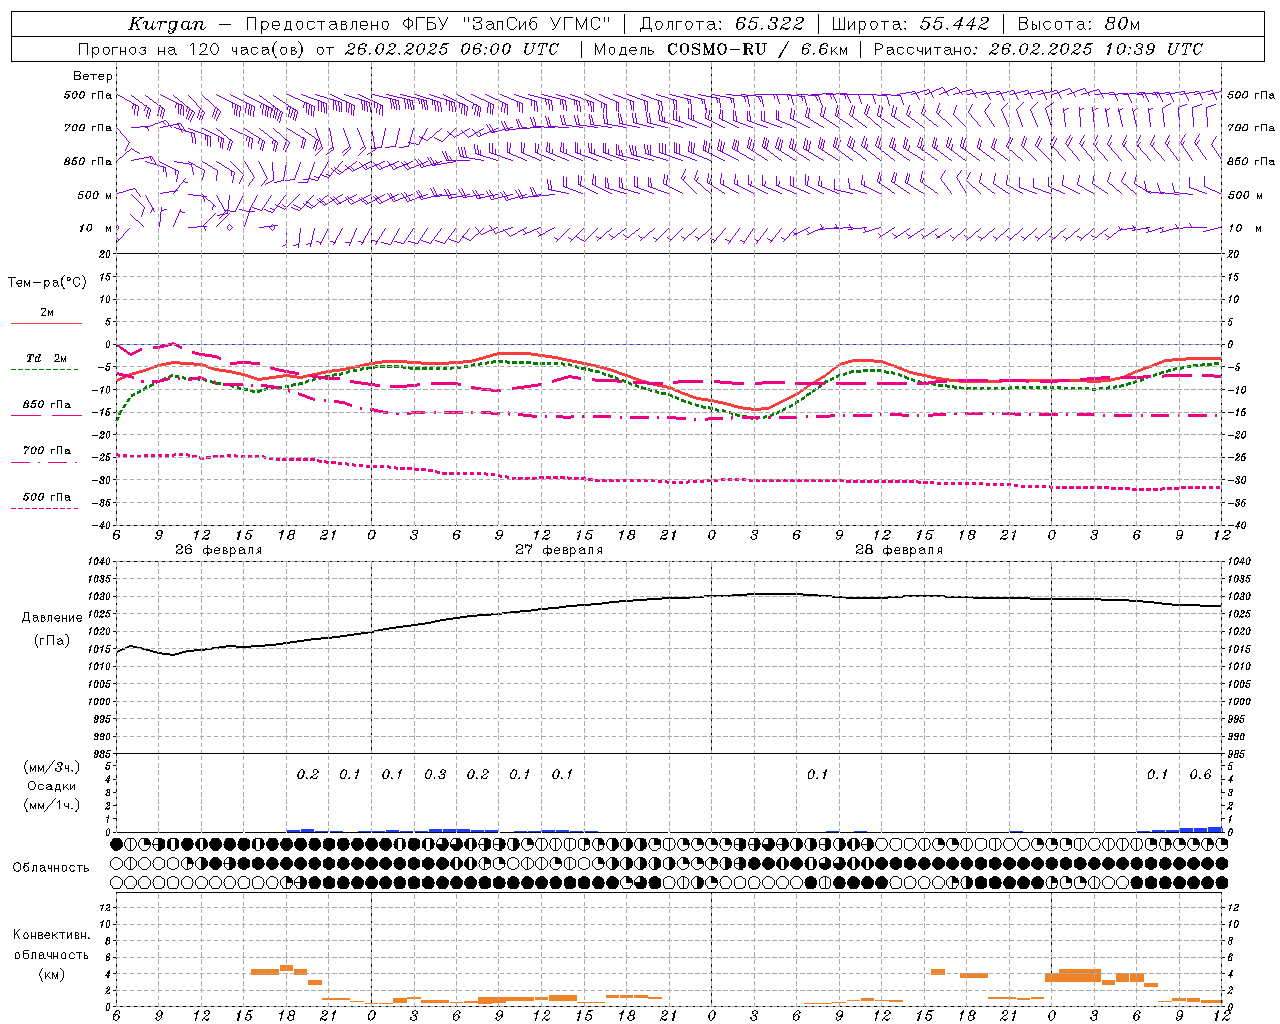Viewport: 1280px width, 1024px height.
Task: Click the "Давление" pressure panel label
Action: point(52,618)
